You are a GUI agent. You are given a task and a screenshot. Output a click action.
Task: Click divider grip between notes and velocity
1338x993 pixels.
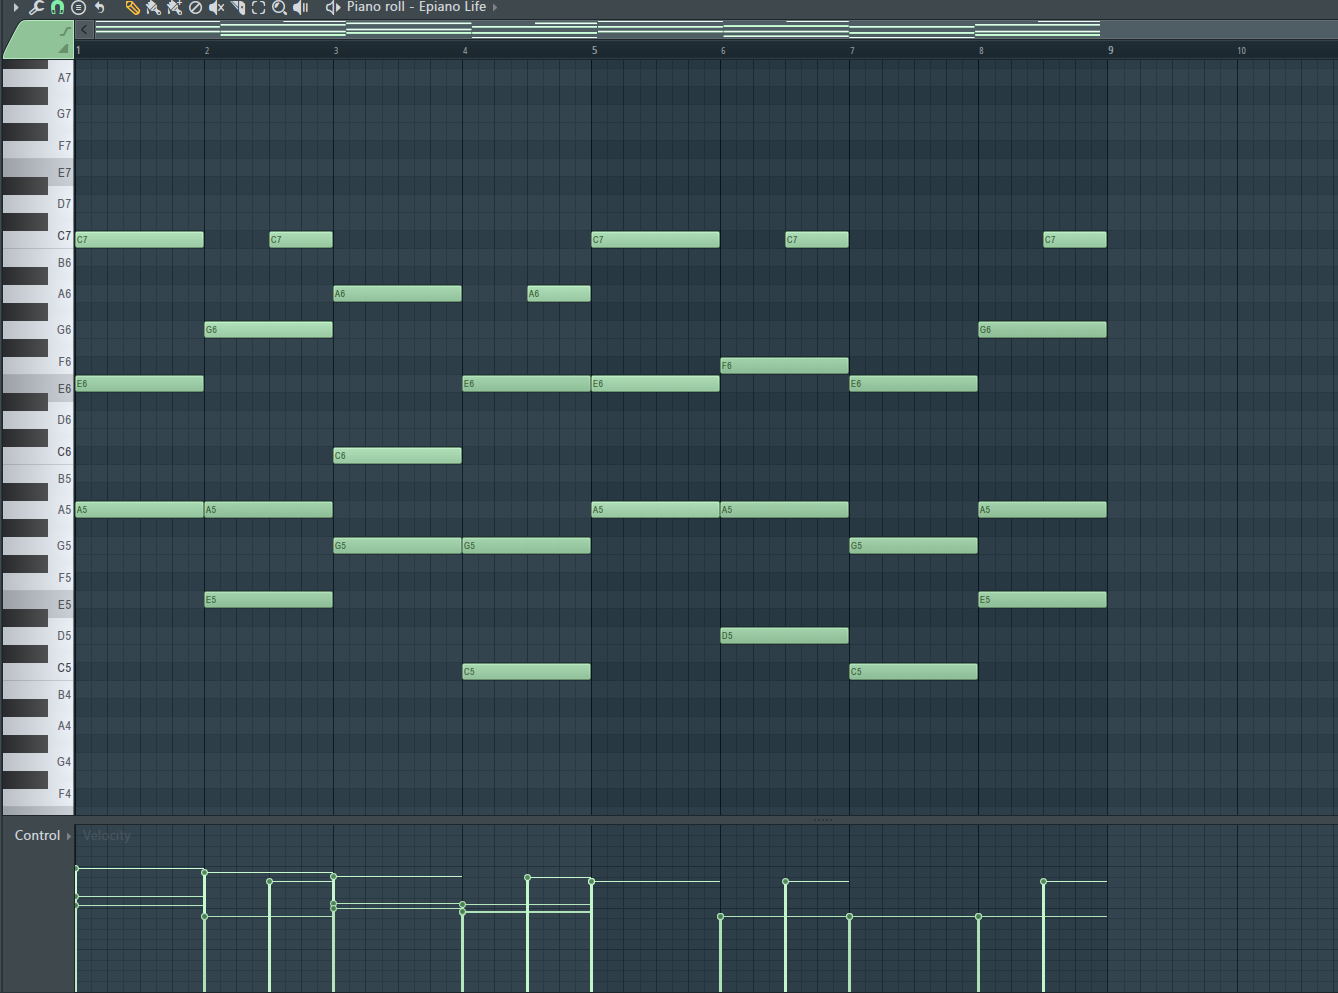coord(822,820)
